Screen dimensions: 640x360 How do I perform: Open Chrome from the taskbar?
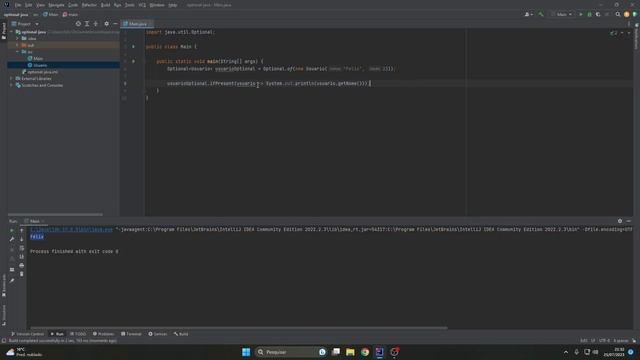tap(365, 352)
